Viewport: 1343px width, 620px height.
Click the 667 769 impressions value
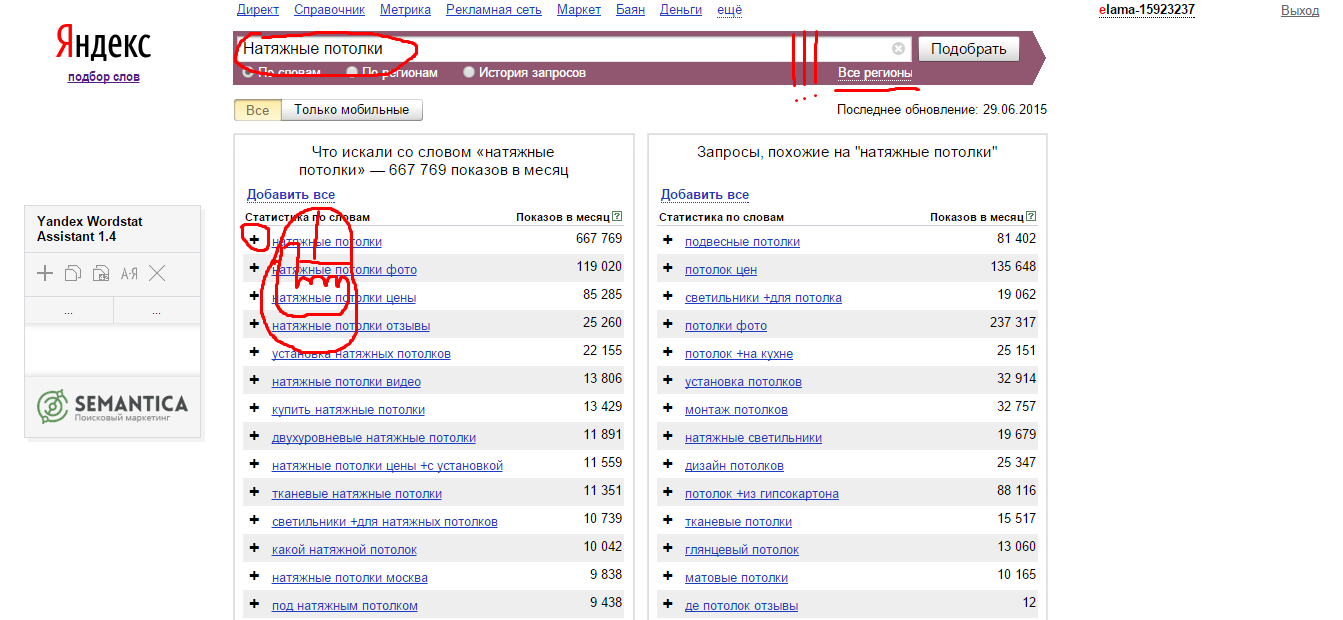599,239
